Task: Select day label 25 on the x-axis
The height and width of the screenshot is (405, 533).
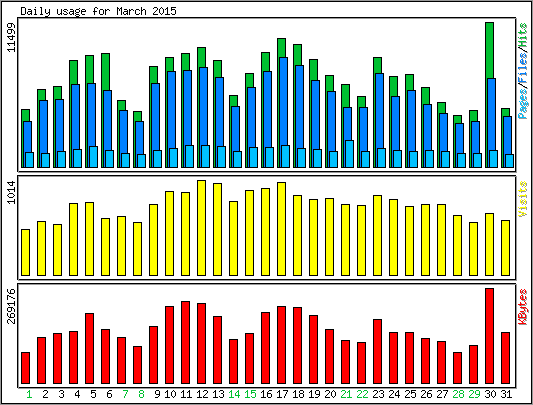Action: pyautogui.click(x=410, y=394)
